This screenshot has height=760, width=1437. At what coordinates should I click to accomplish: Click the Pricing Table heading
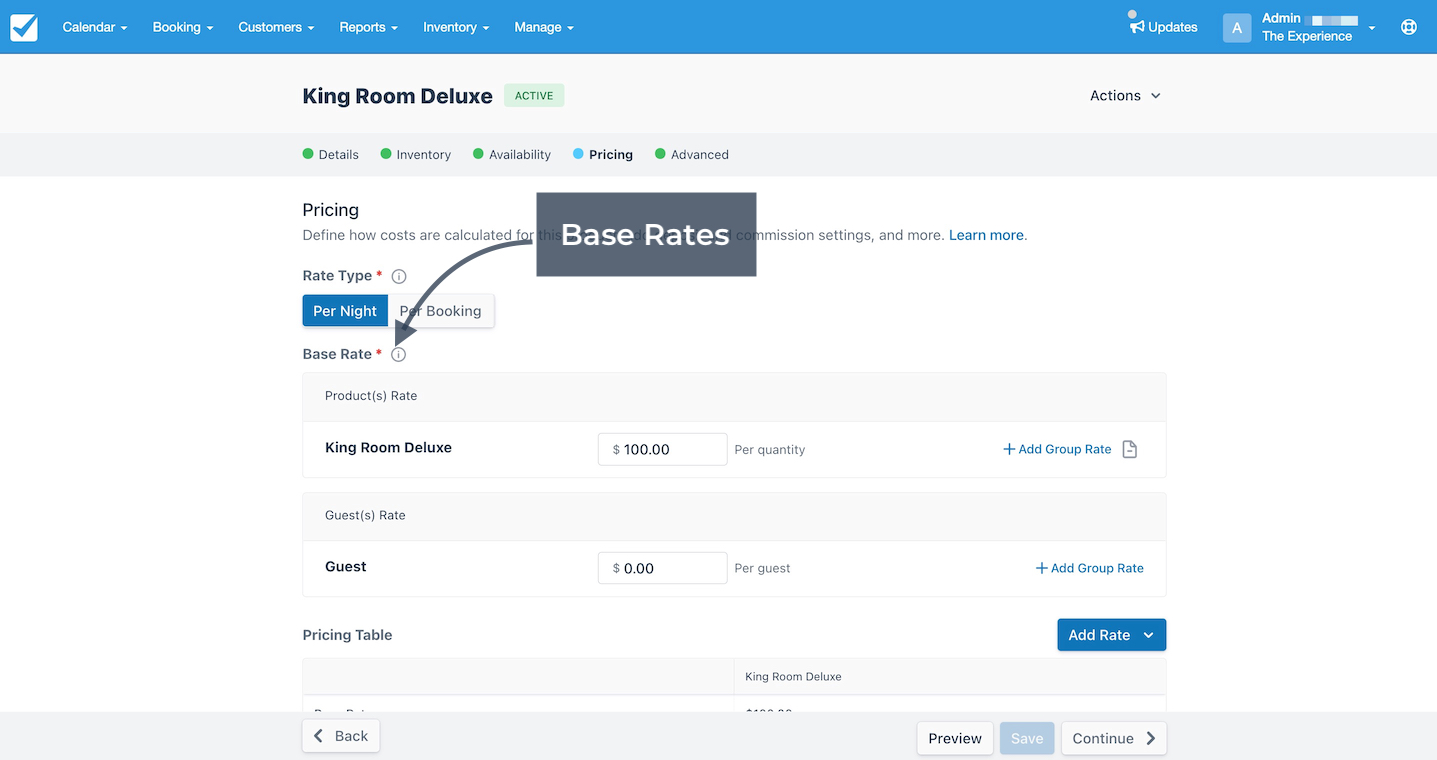(x=347, y=635)
